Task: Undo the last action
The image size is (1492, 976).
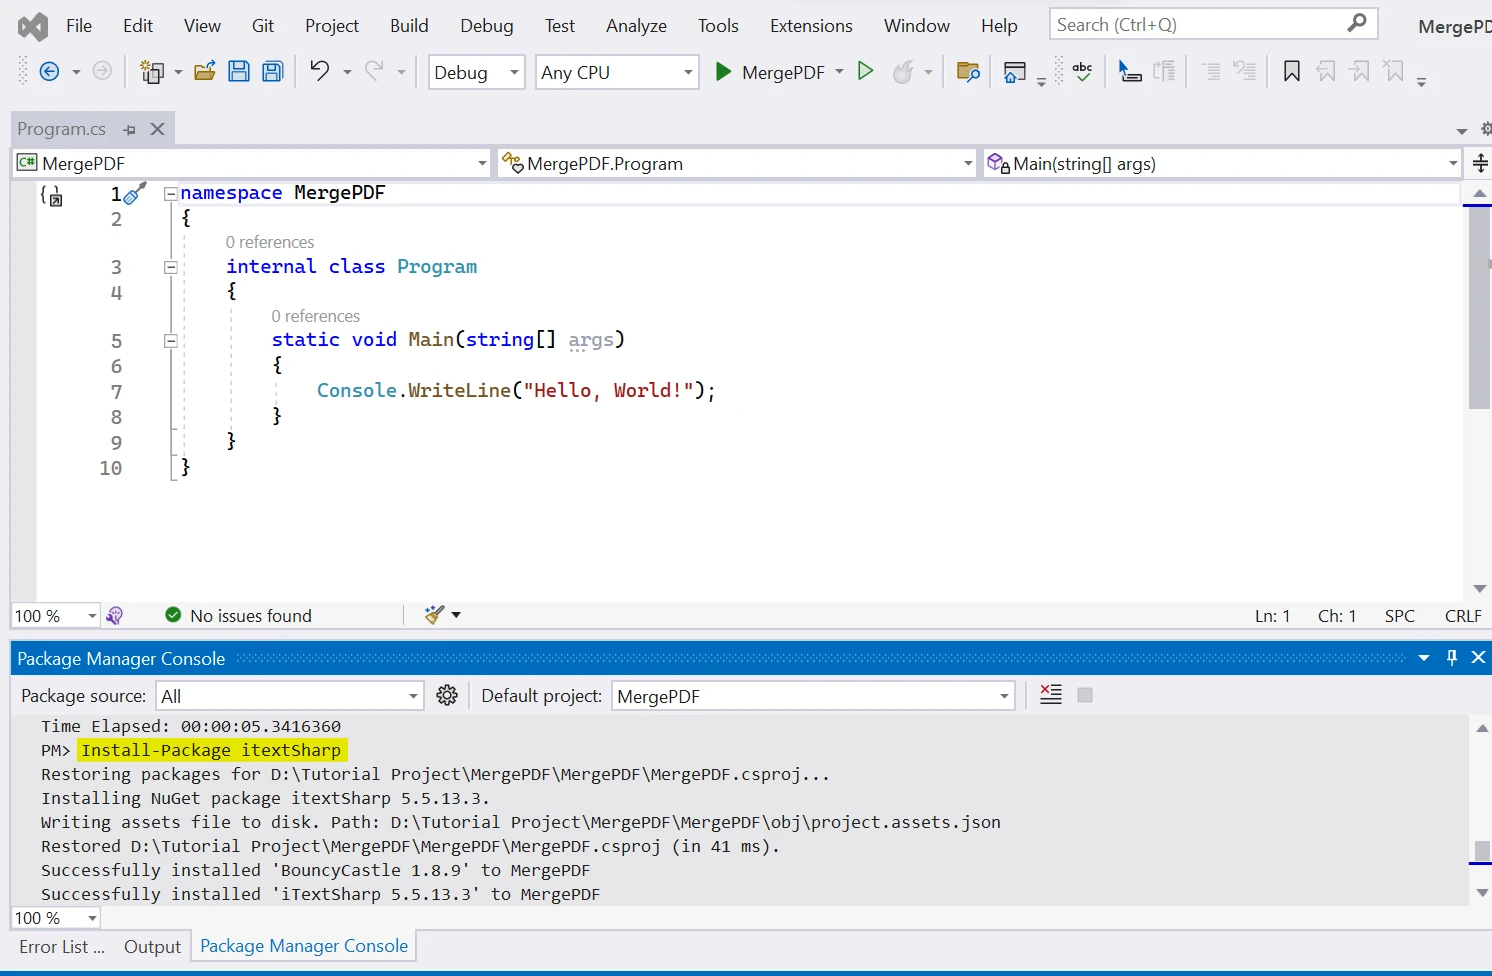Action: (x=319, y=70)
